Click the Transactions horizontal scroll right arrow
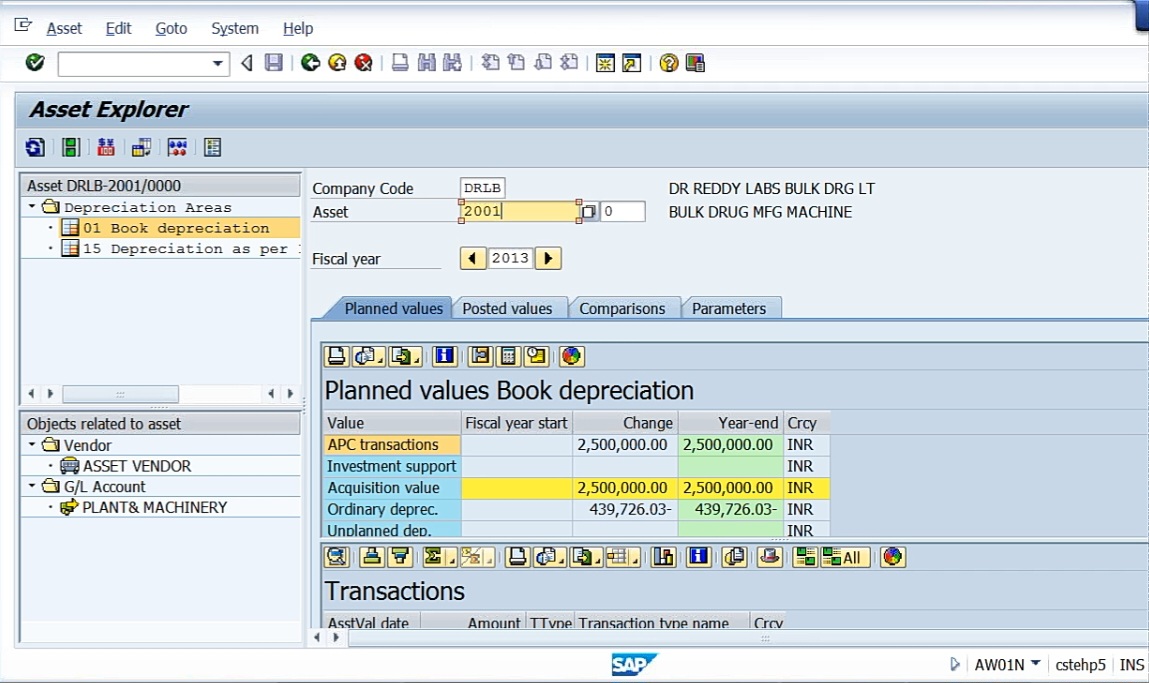1149x683 pixels. [336, 638]
